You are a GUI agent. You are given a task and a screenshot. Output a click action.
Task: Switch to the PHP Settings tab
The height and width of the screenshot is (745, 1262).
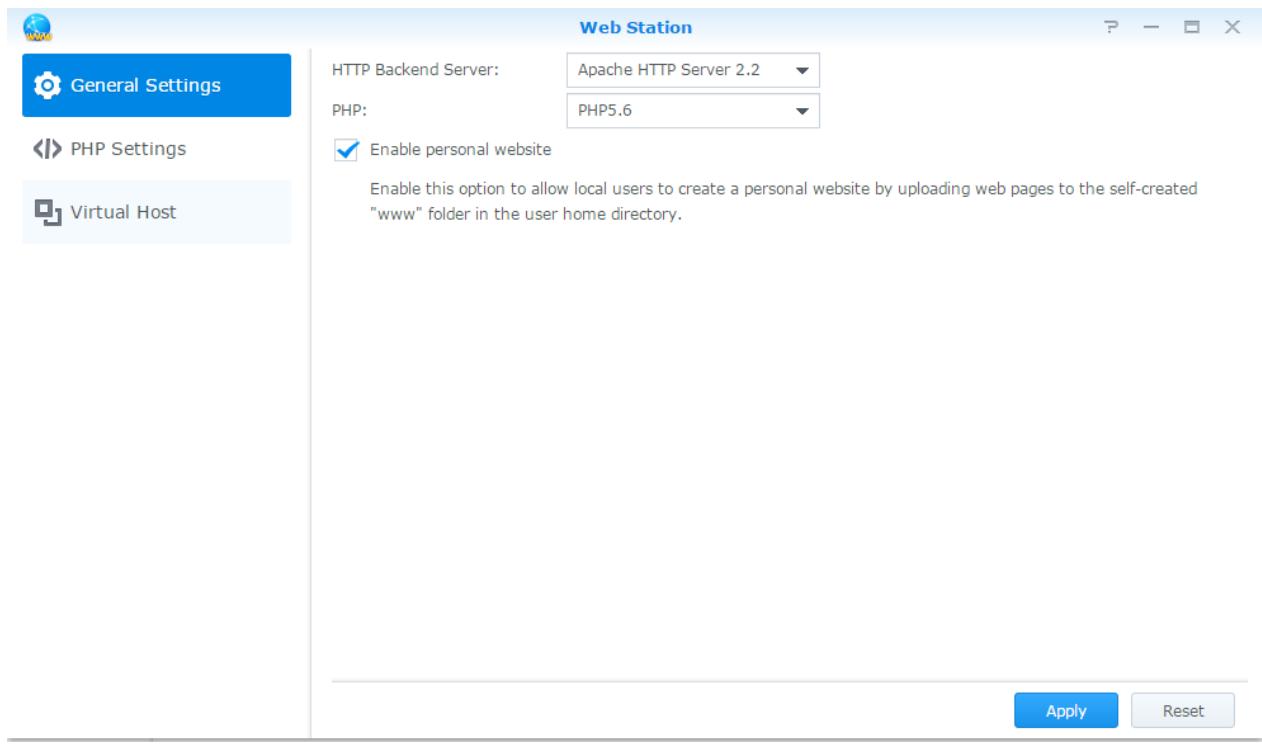point(156,149)
